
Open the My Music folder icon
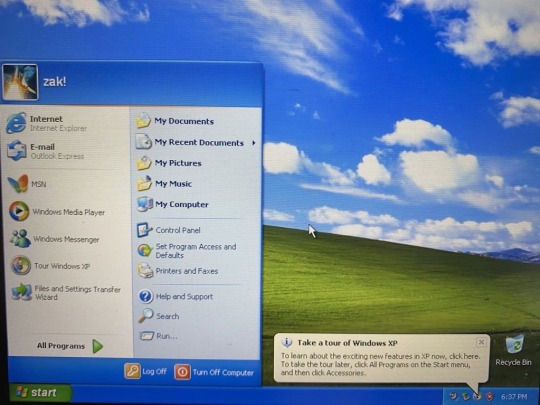144,183
